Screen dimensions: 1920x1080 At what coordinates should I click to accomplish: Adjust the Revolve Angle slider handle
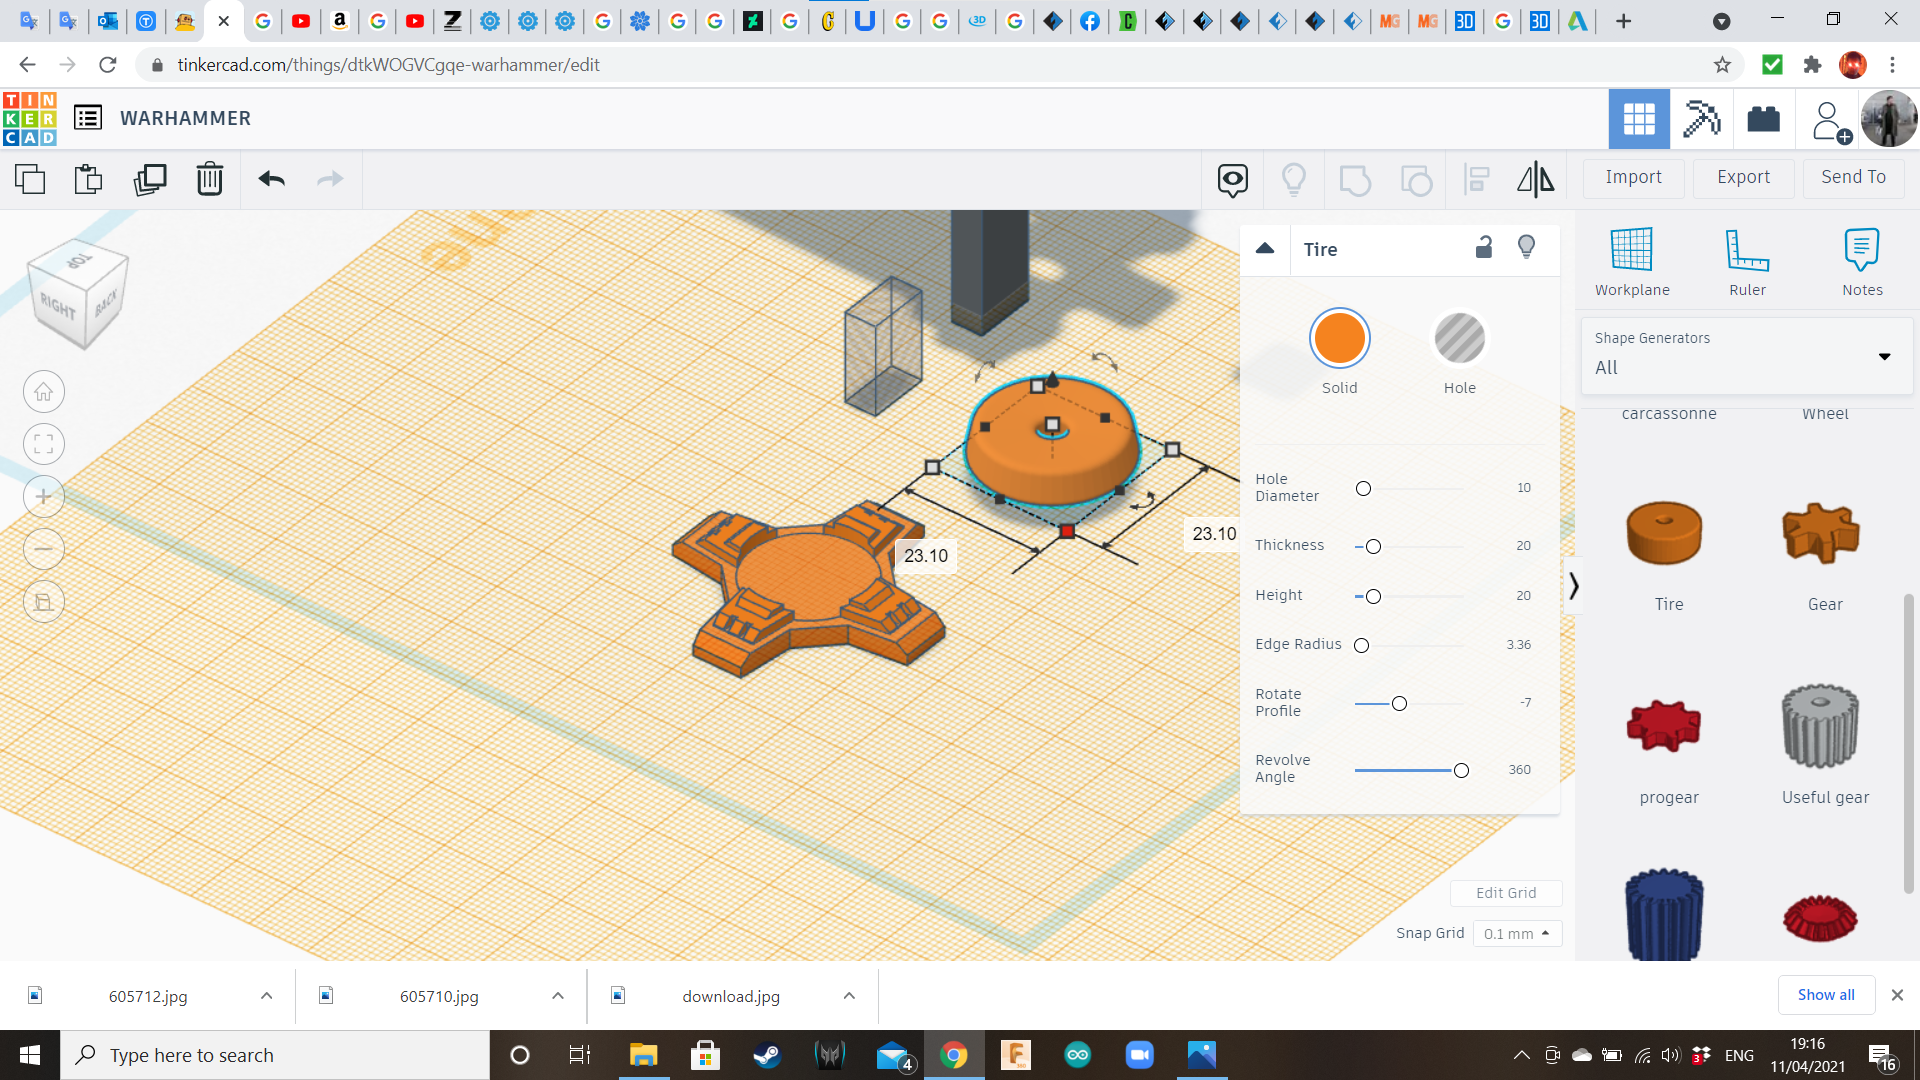coord(1461,770)
